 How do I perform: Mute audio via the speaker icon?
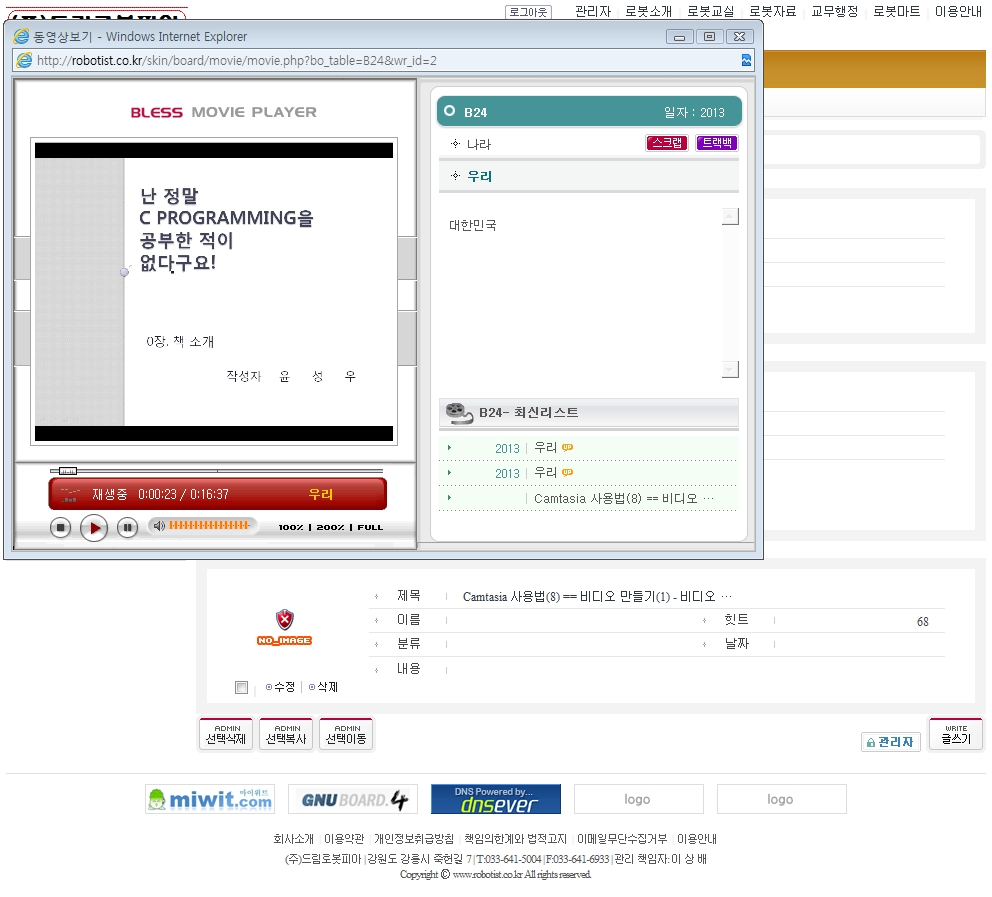click(159, 526)
